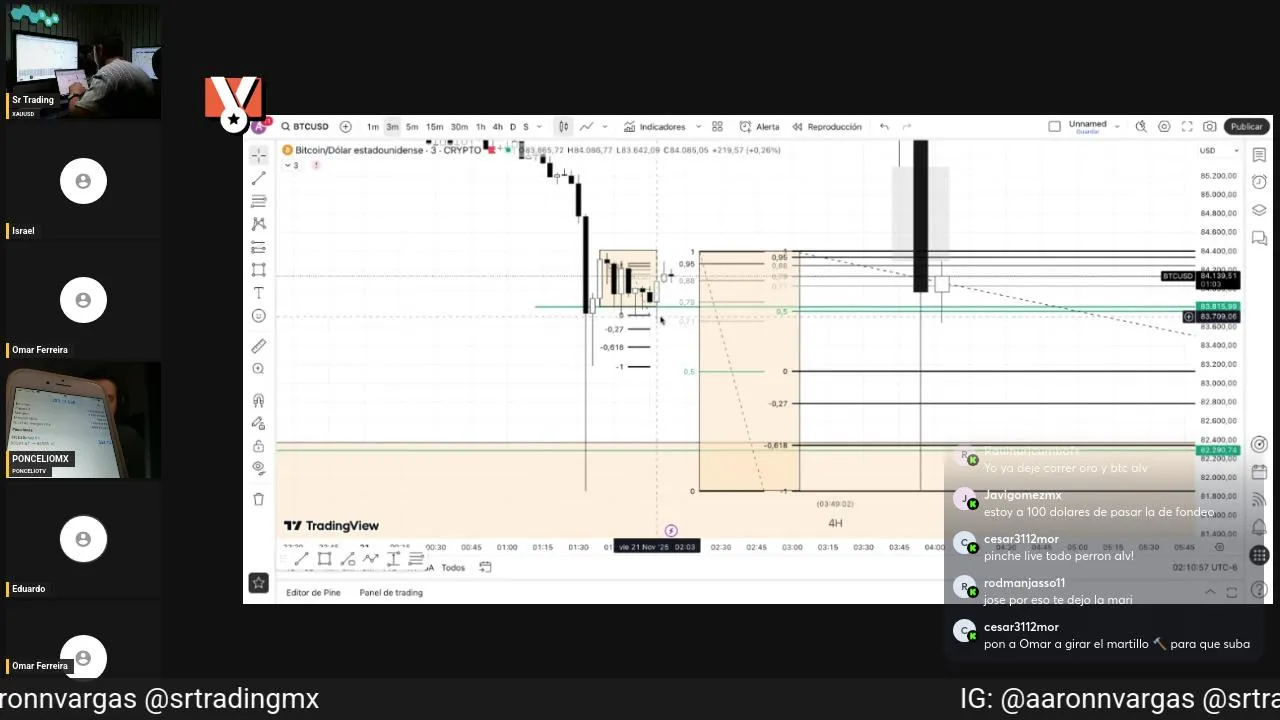Select the ruler measure tool
1280x720 pixels.
259,346
